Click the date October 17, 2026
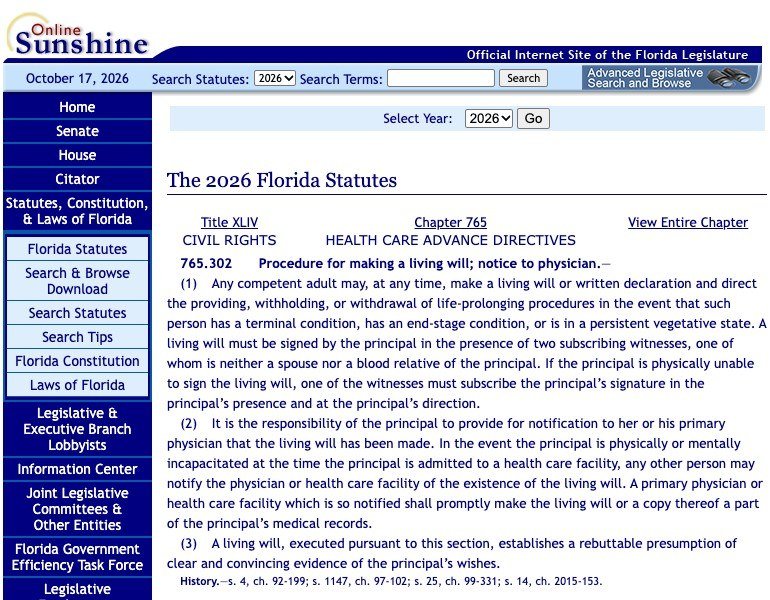Screen dimensions: 770x600 pos(77,79)
